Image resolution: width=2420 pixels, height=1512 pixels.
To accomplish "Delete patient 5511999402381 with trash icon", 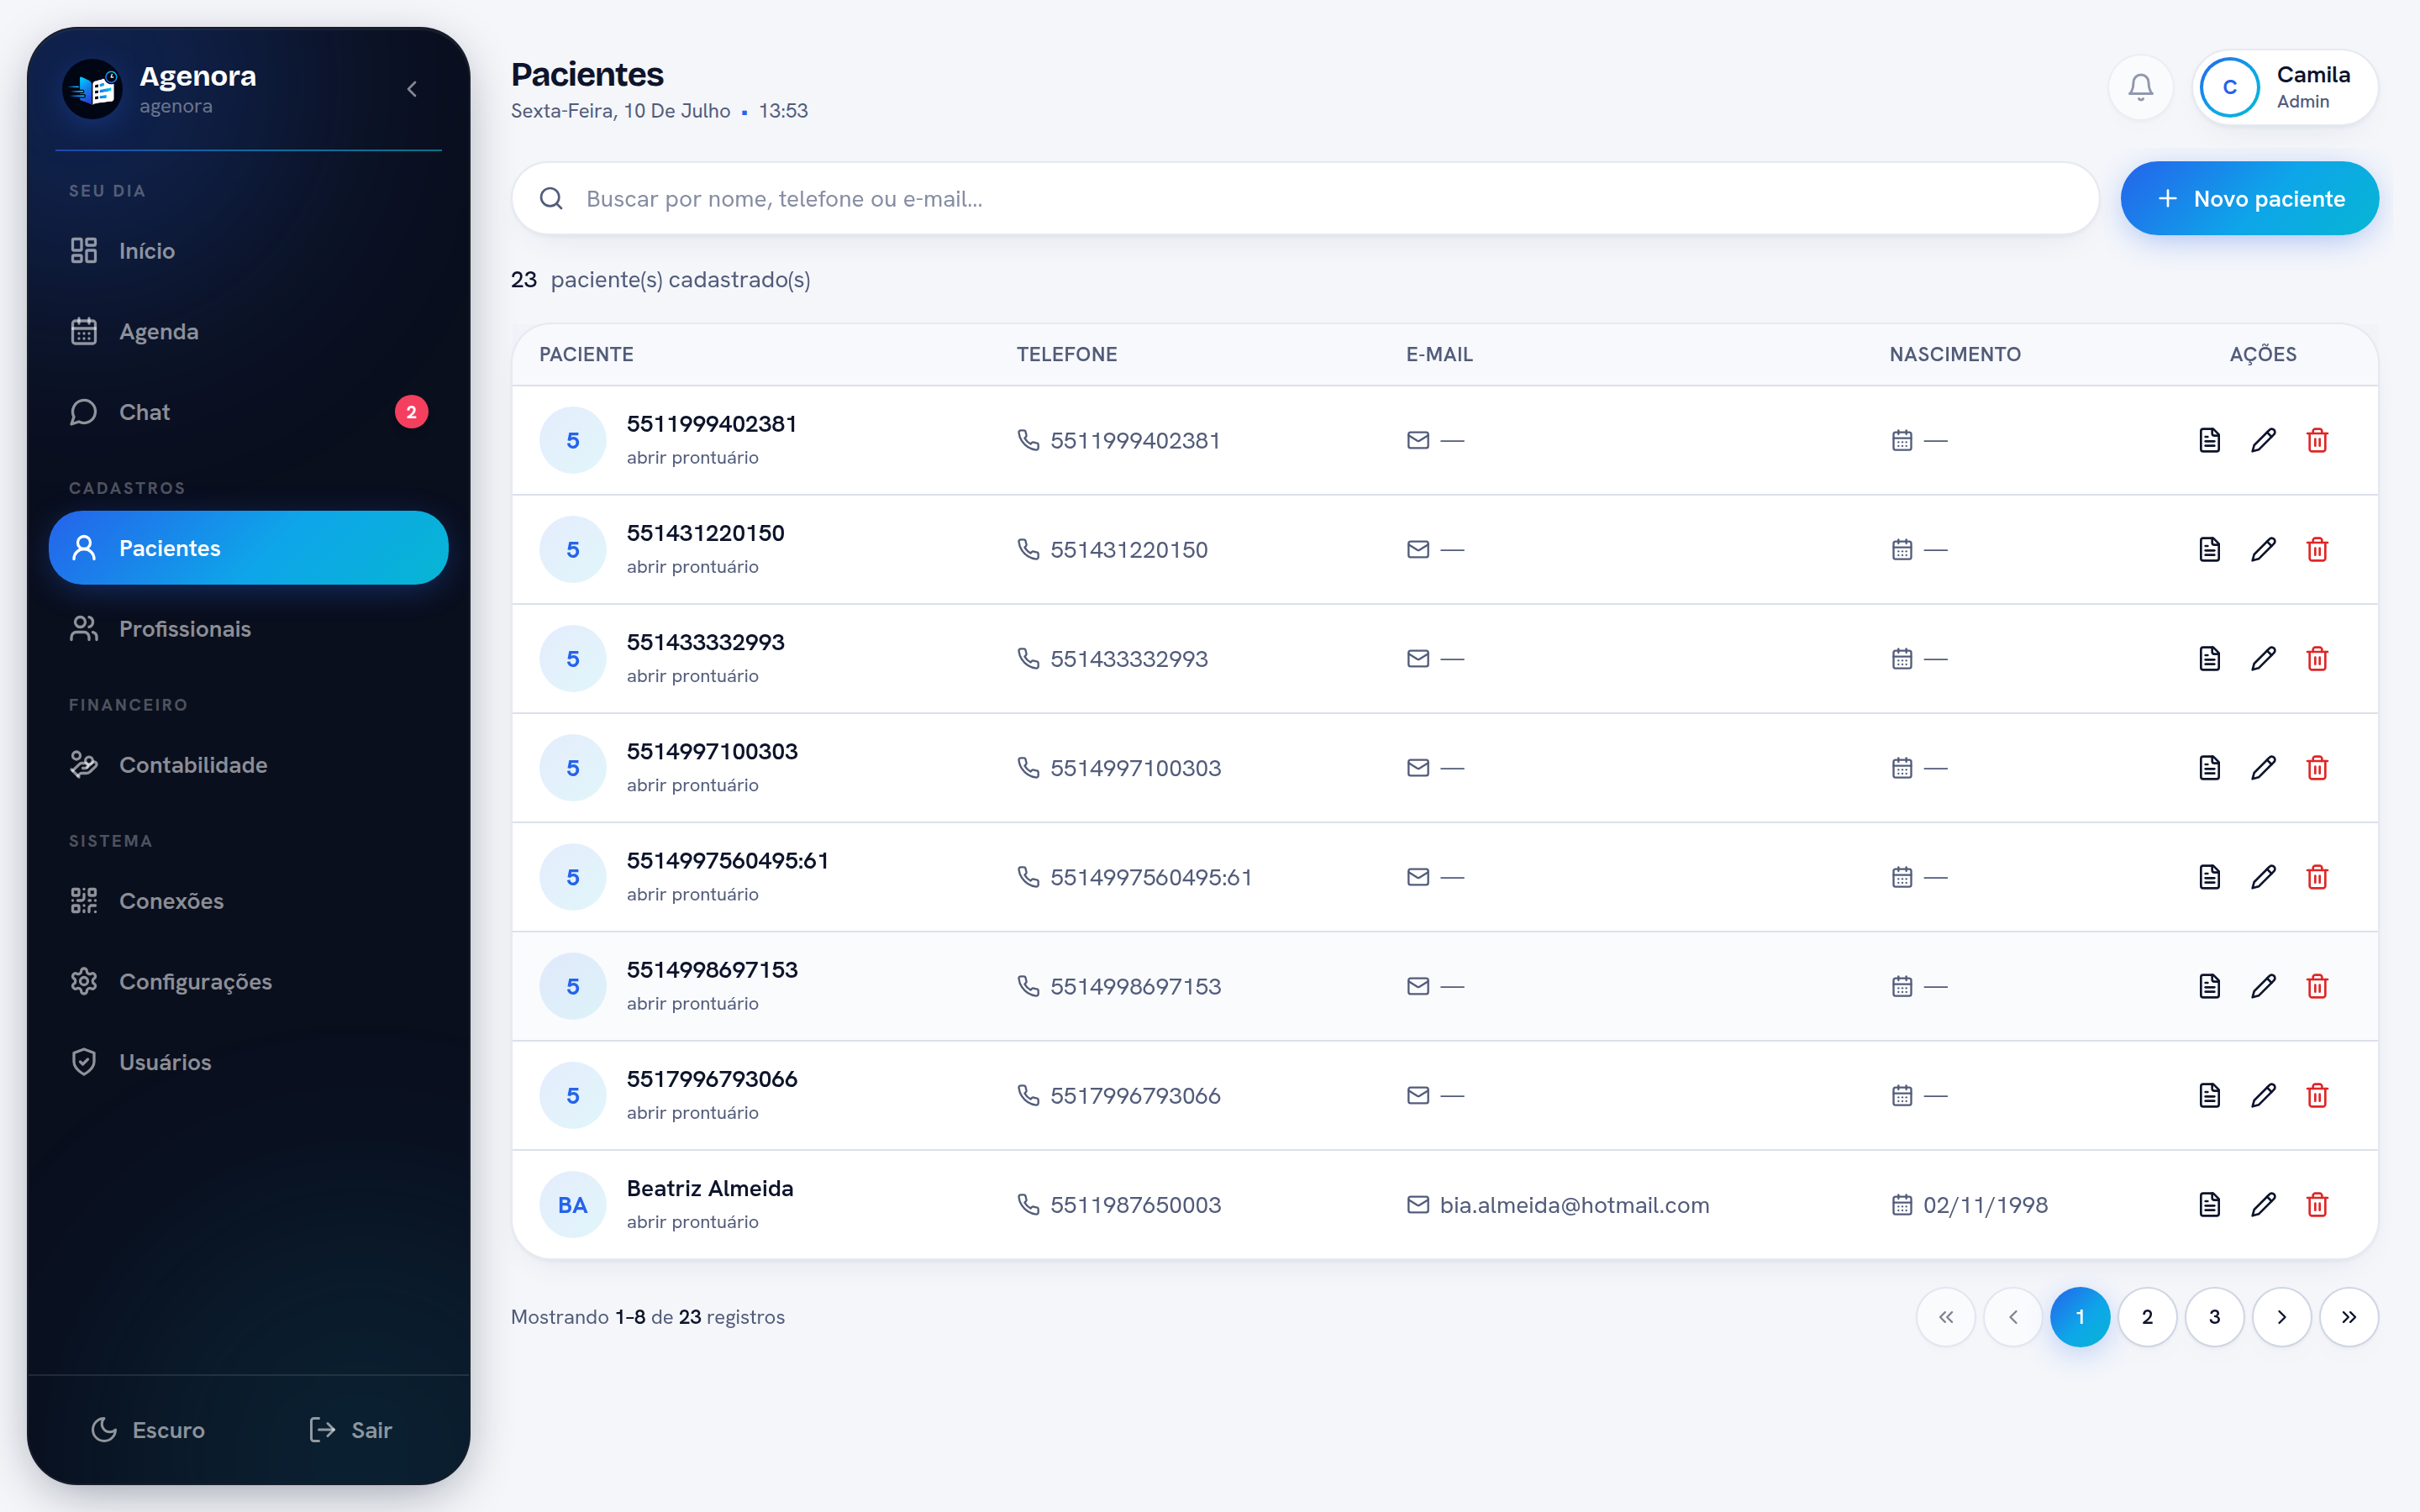I will [2317, 440].
